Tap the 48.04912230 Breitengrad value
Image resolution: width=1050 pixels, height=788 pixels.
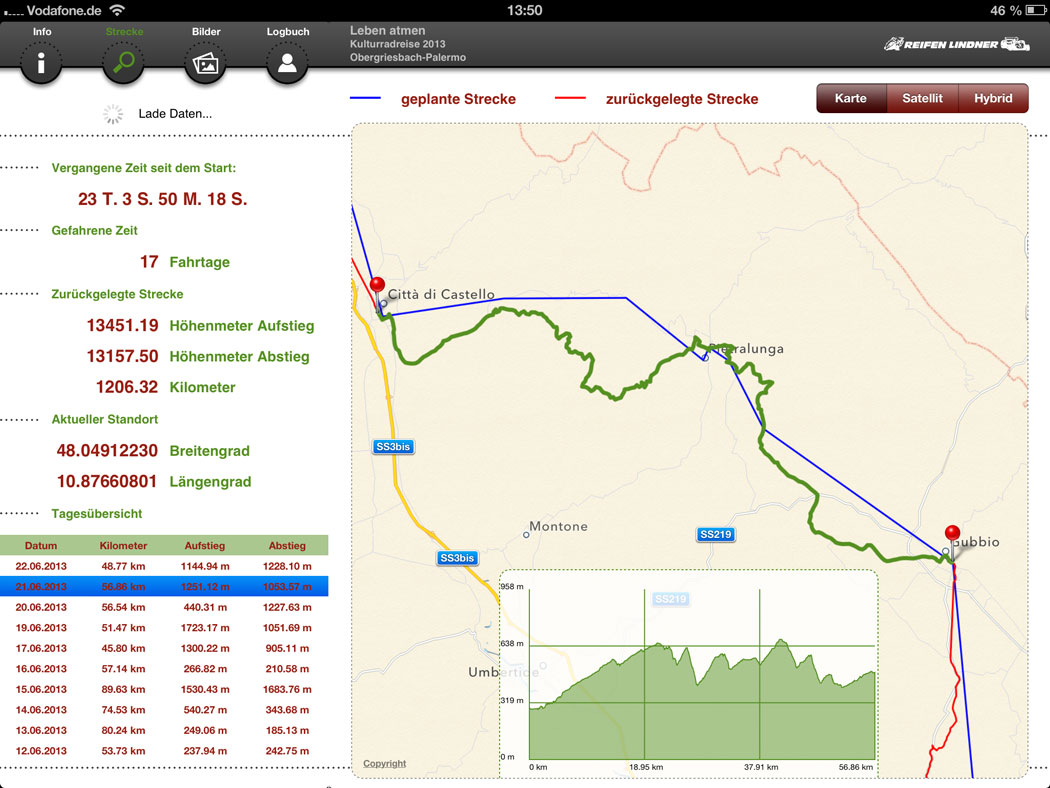(107, 451)
